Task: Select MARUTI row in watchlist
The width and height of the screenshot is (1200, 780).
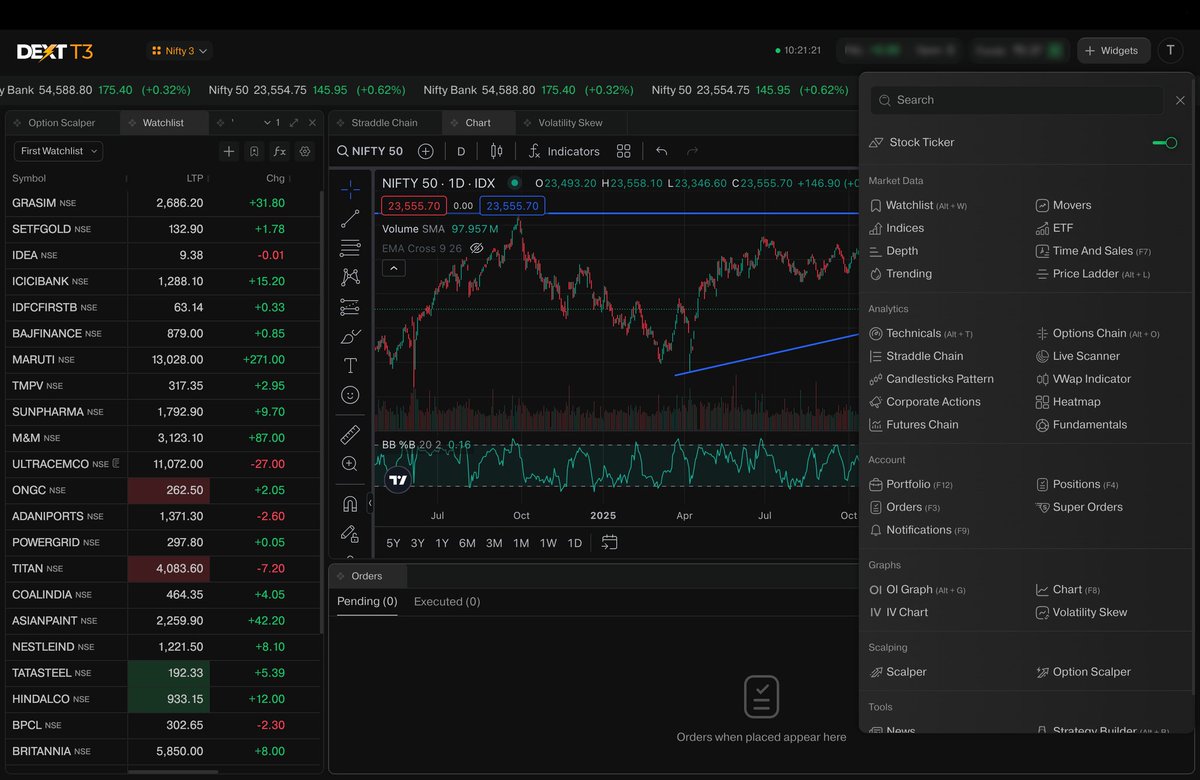Action: pyautogui.click(x=164, y=359)
